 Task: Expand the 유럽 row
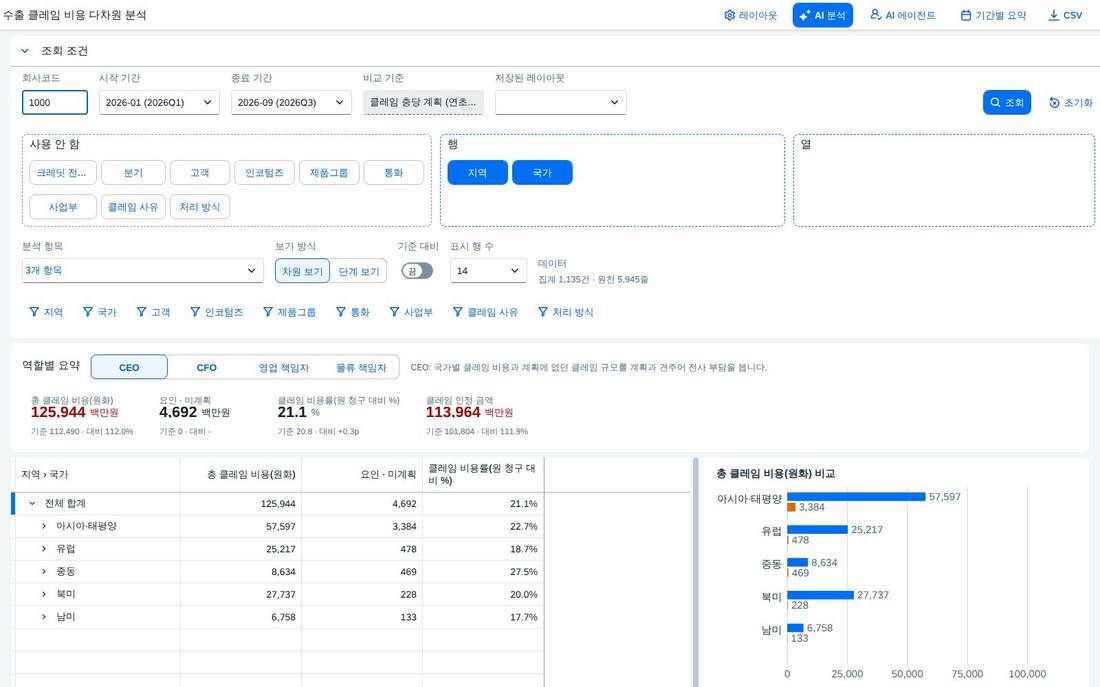pyautogui.click(x=43, y=549)
